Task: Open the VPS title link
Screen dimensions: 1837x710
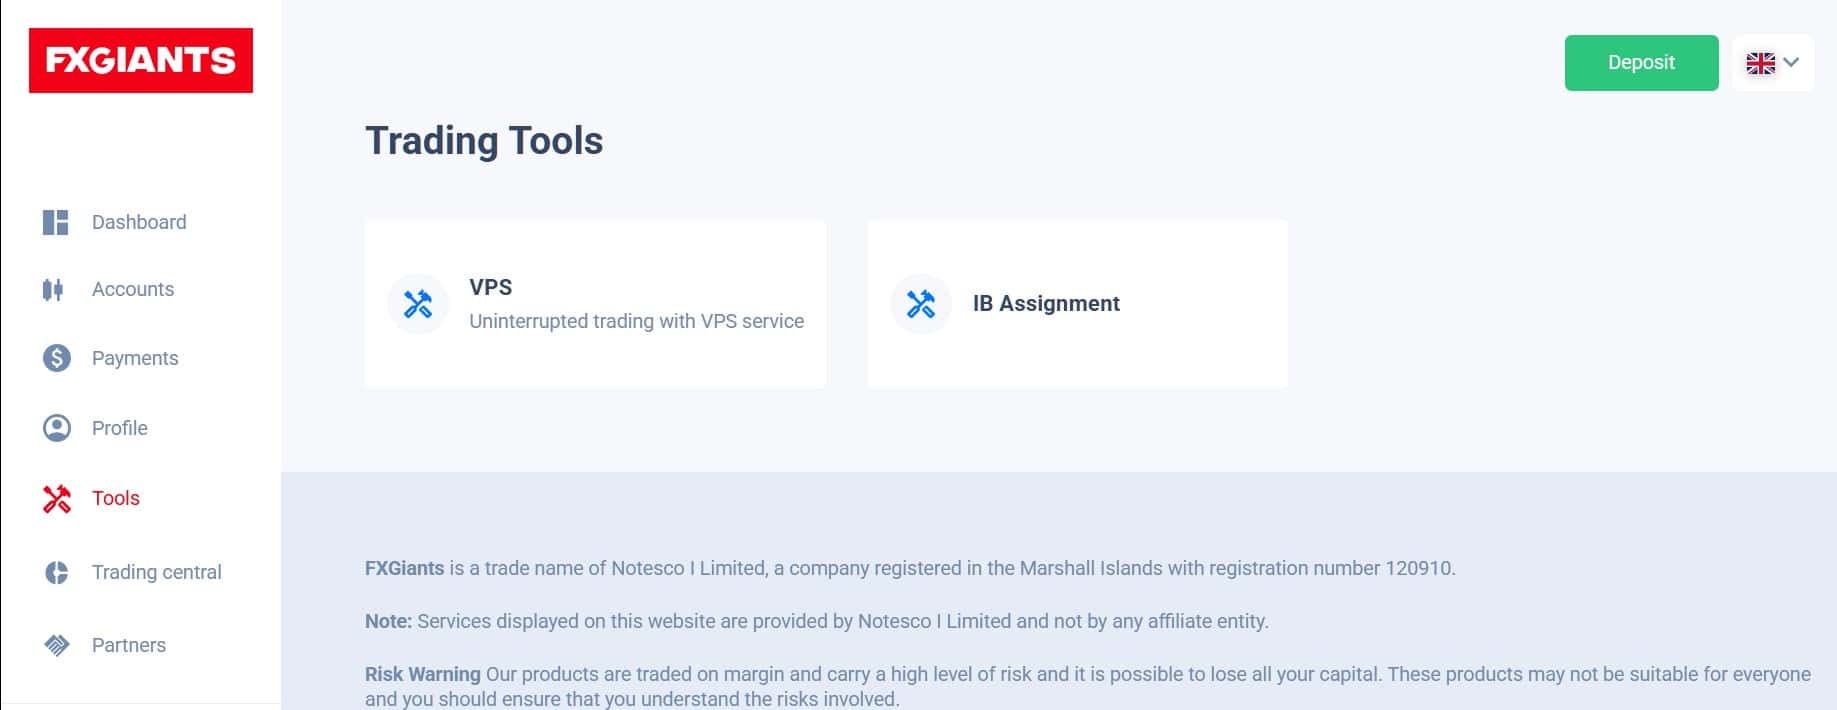Action: 491,287
